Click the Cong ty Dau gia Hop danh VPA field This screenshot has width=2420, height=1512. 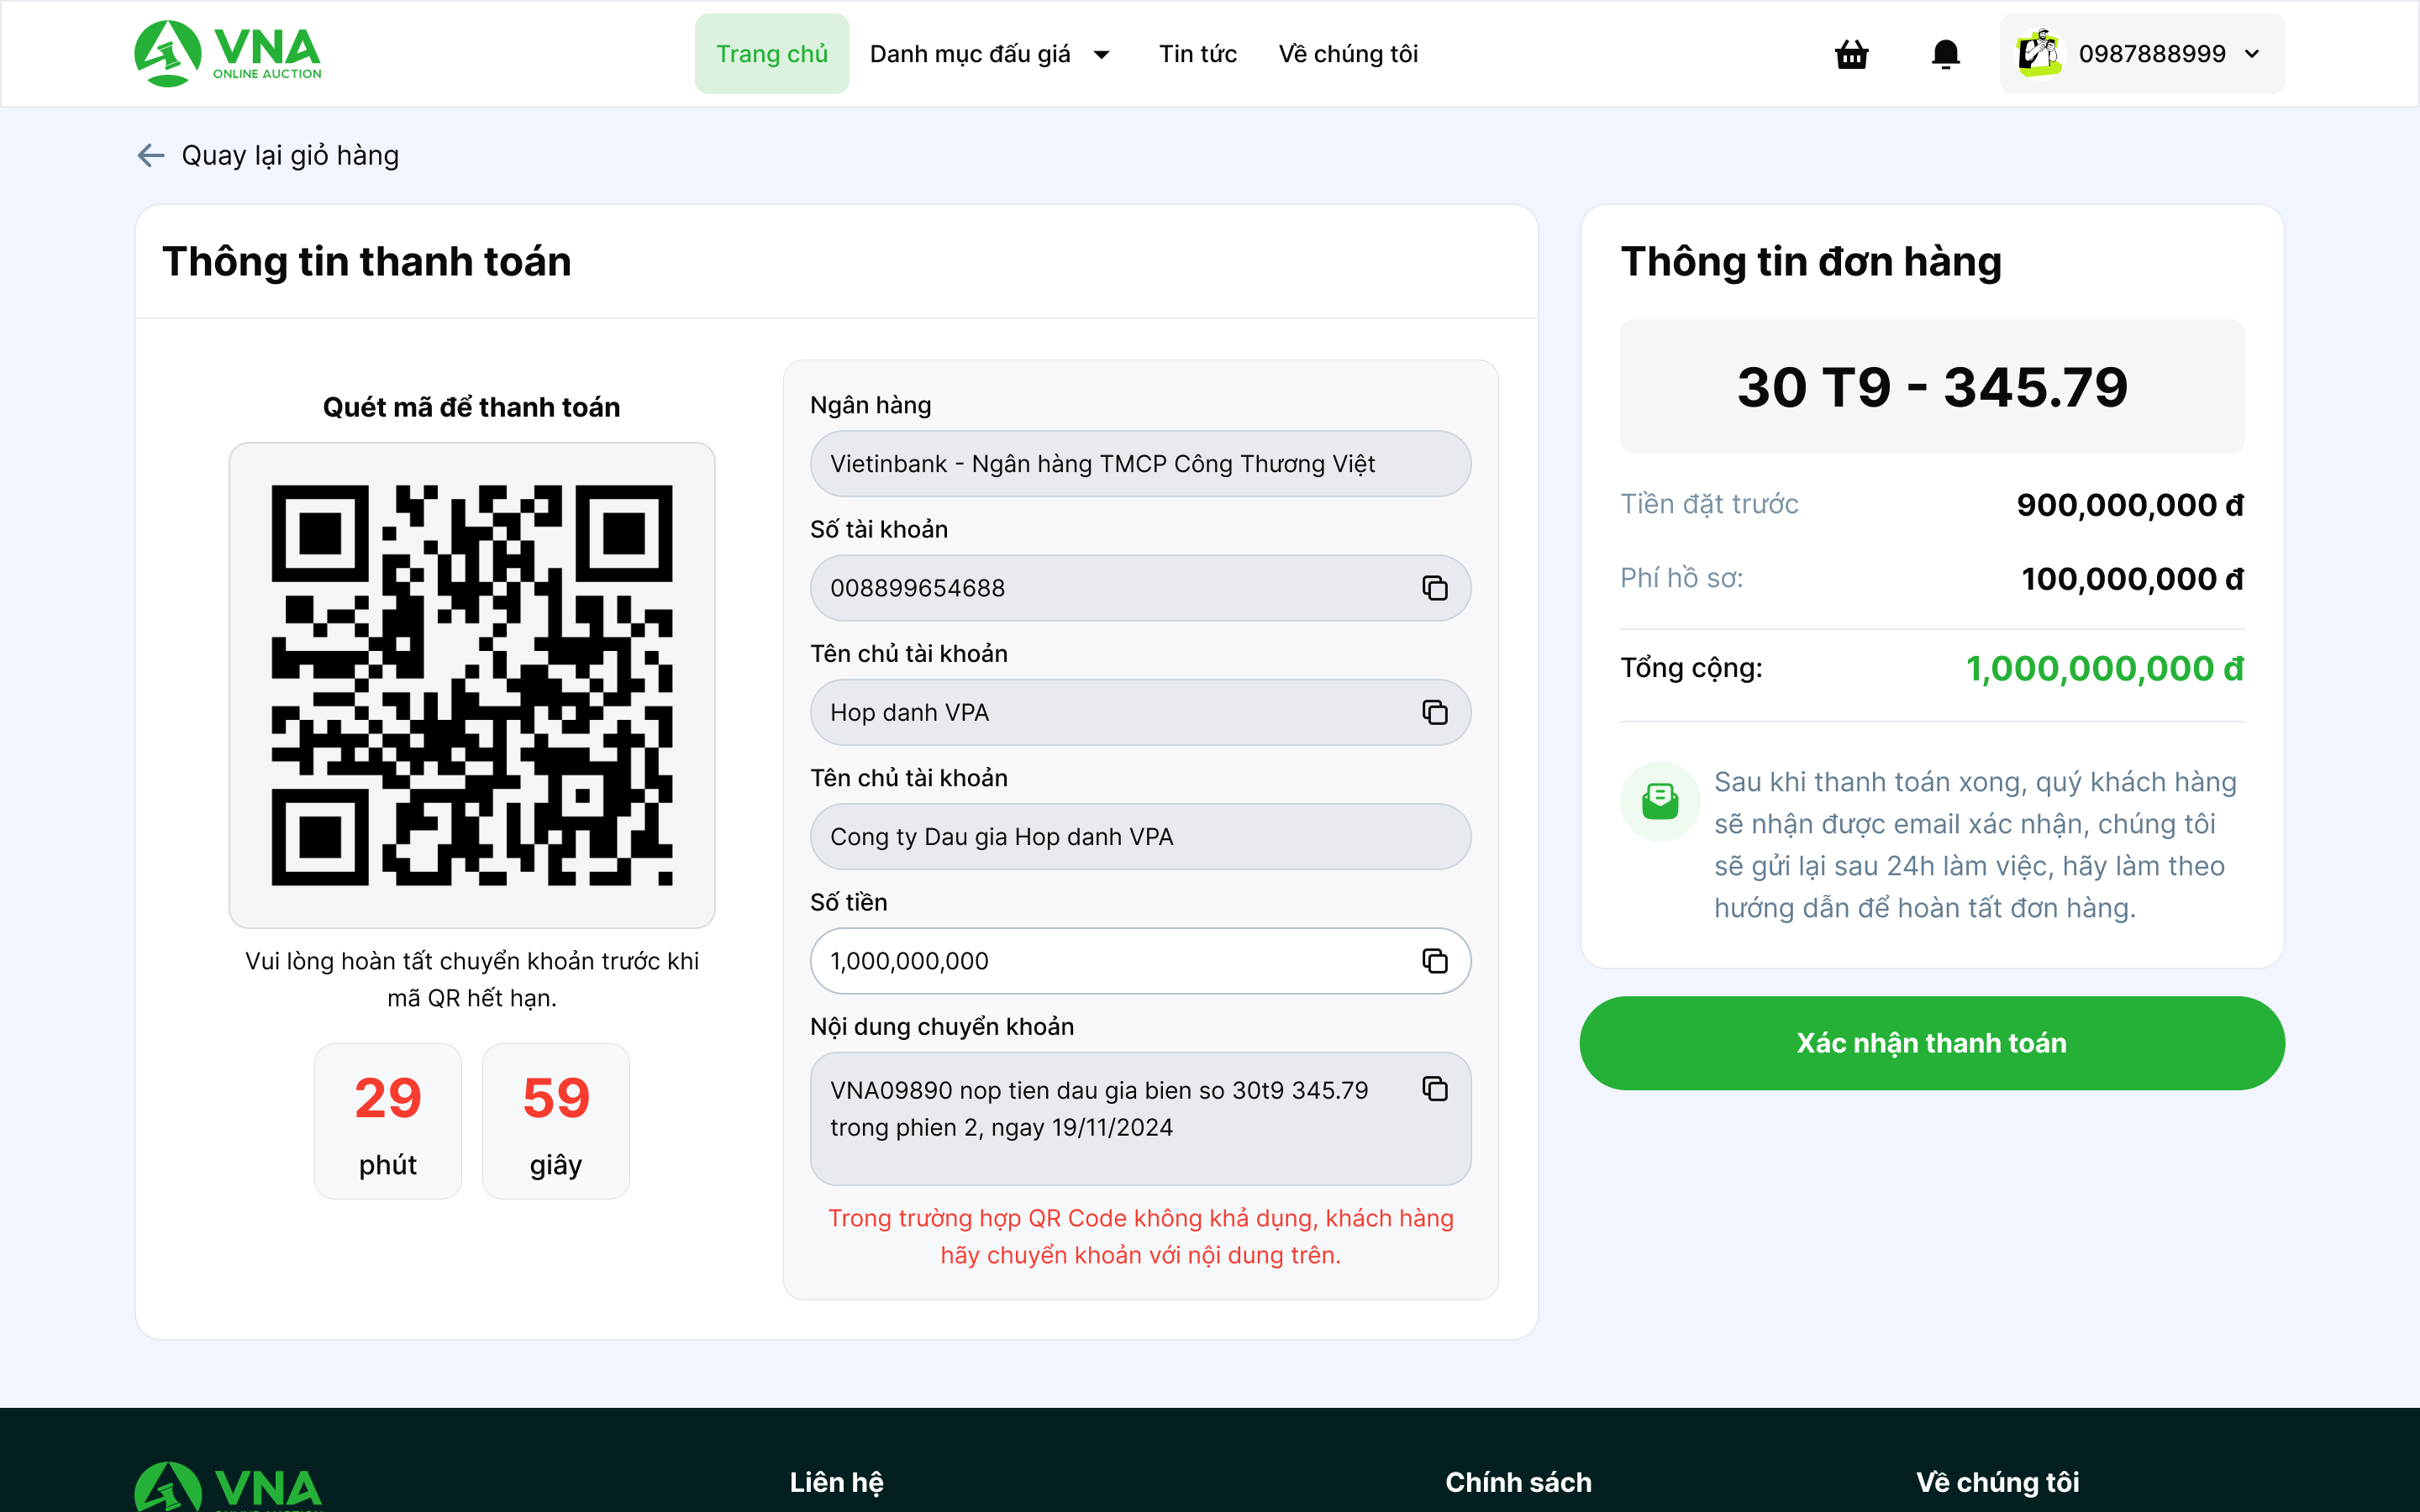pyautogui.click(x=1140, y=837)
